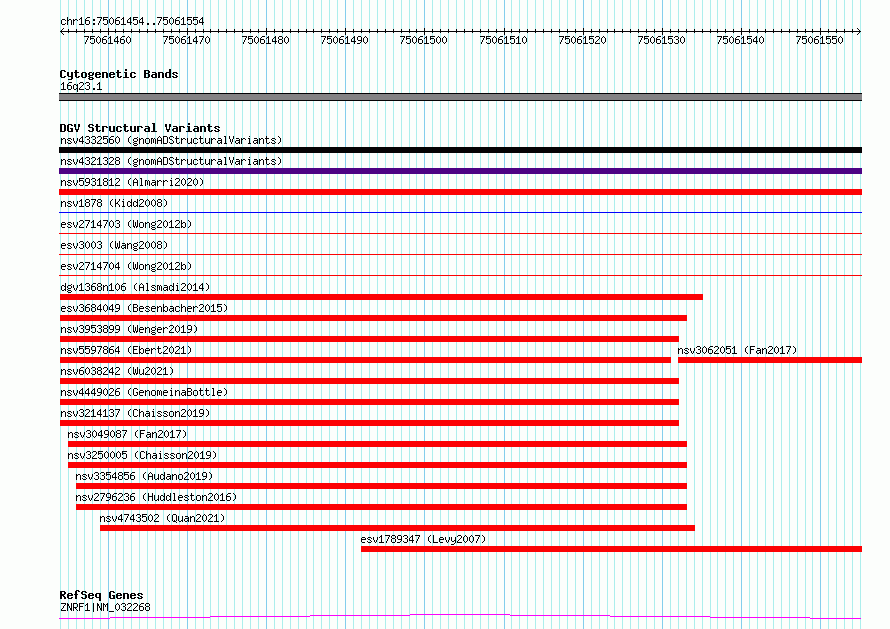This screenshot has width=890, height=629.
Task: Select the magenta ZNRF1 gene track line
Action: [460, 617]
